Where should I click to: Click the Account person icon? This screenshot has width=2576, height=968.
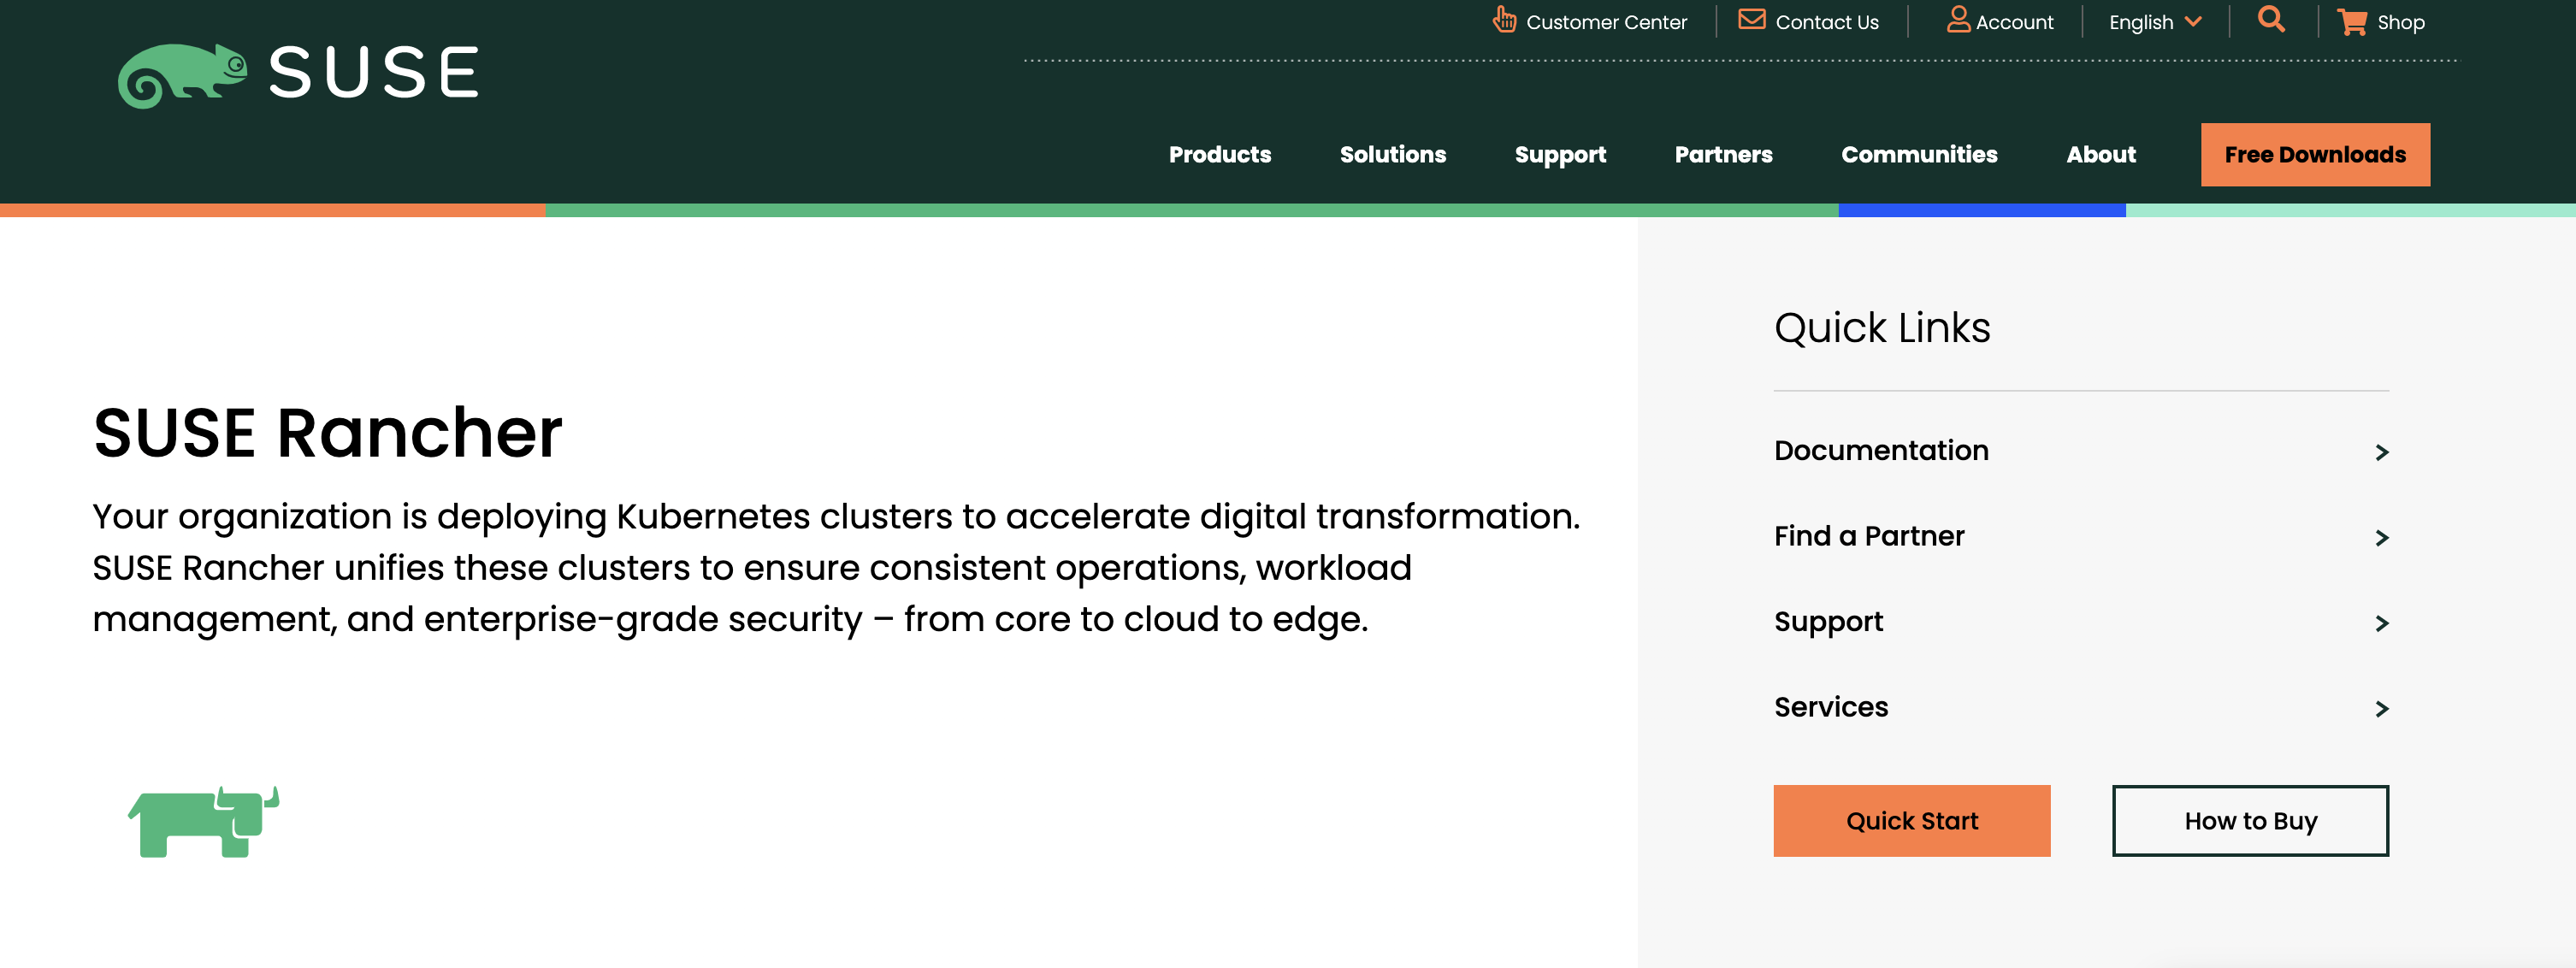[x=1957, y=20]
